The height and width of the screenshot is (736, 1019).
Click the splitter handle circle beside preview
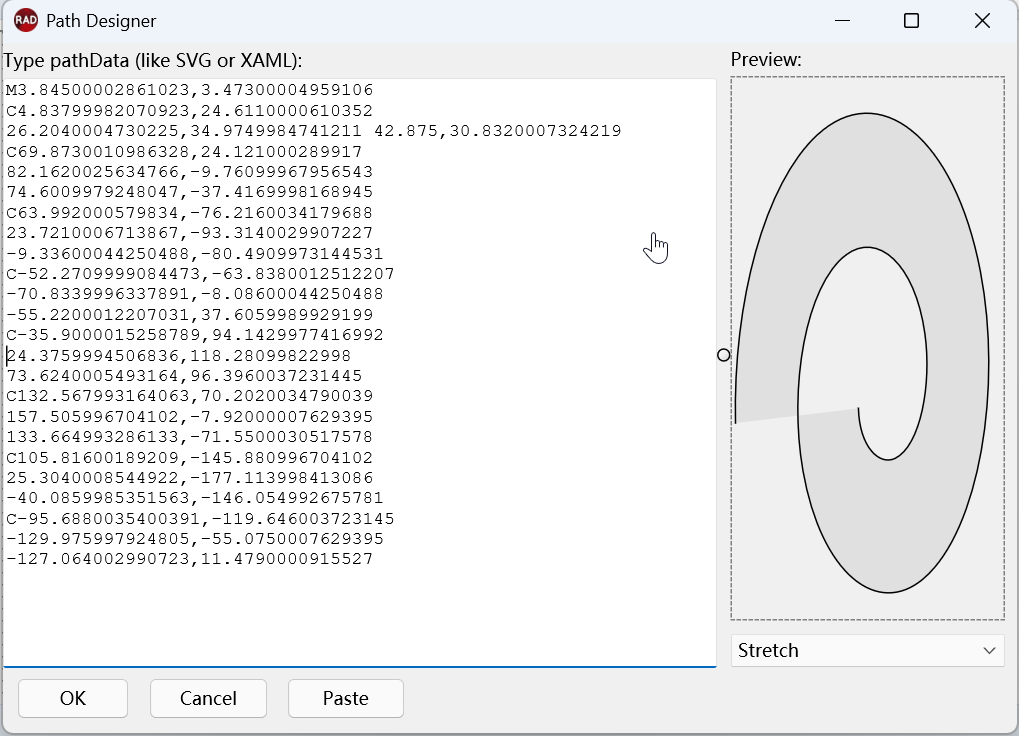click(x=723, y=355)
